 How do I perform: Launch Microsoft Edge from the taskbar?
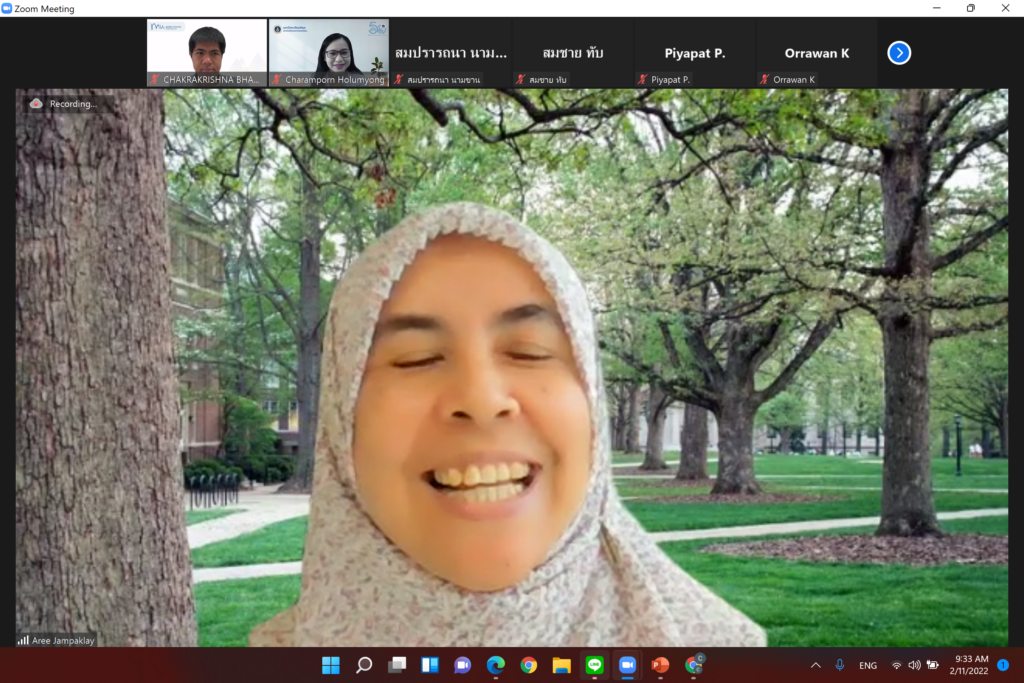495,665
